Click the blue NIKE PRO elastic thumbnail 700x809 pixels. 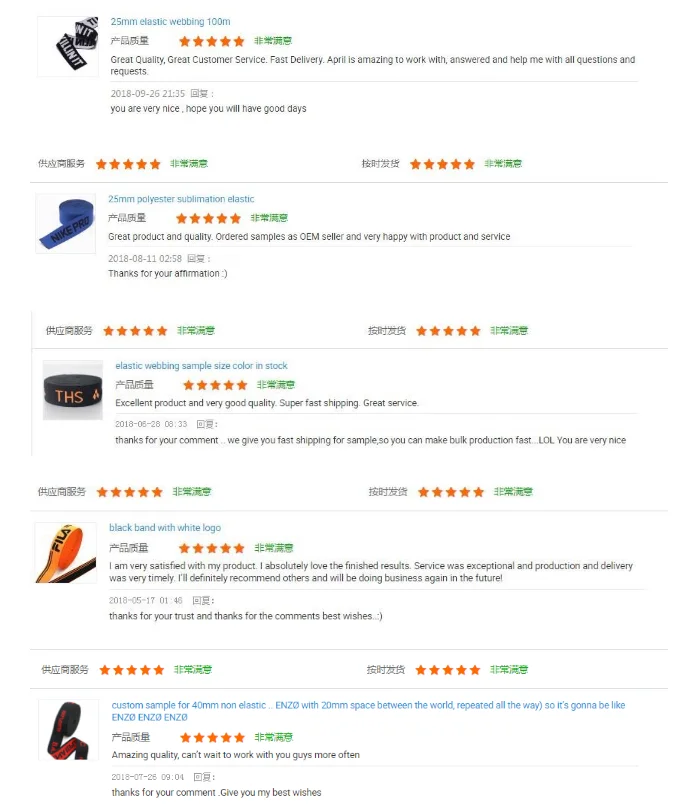pyautogui.click(x=66, y=223)
